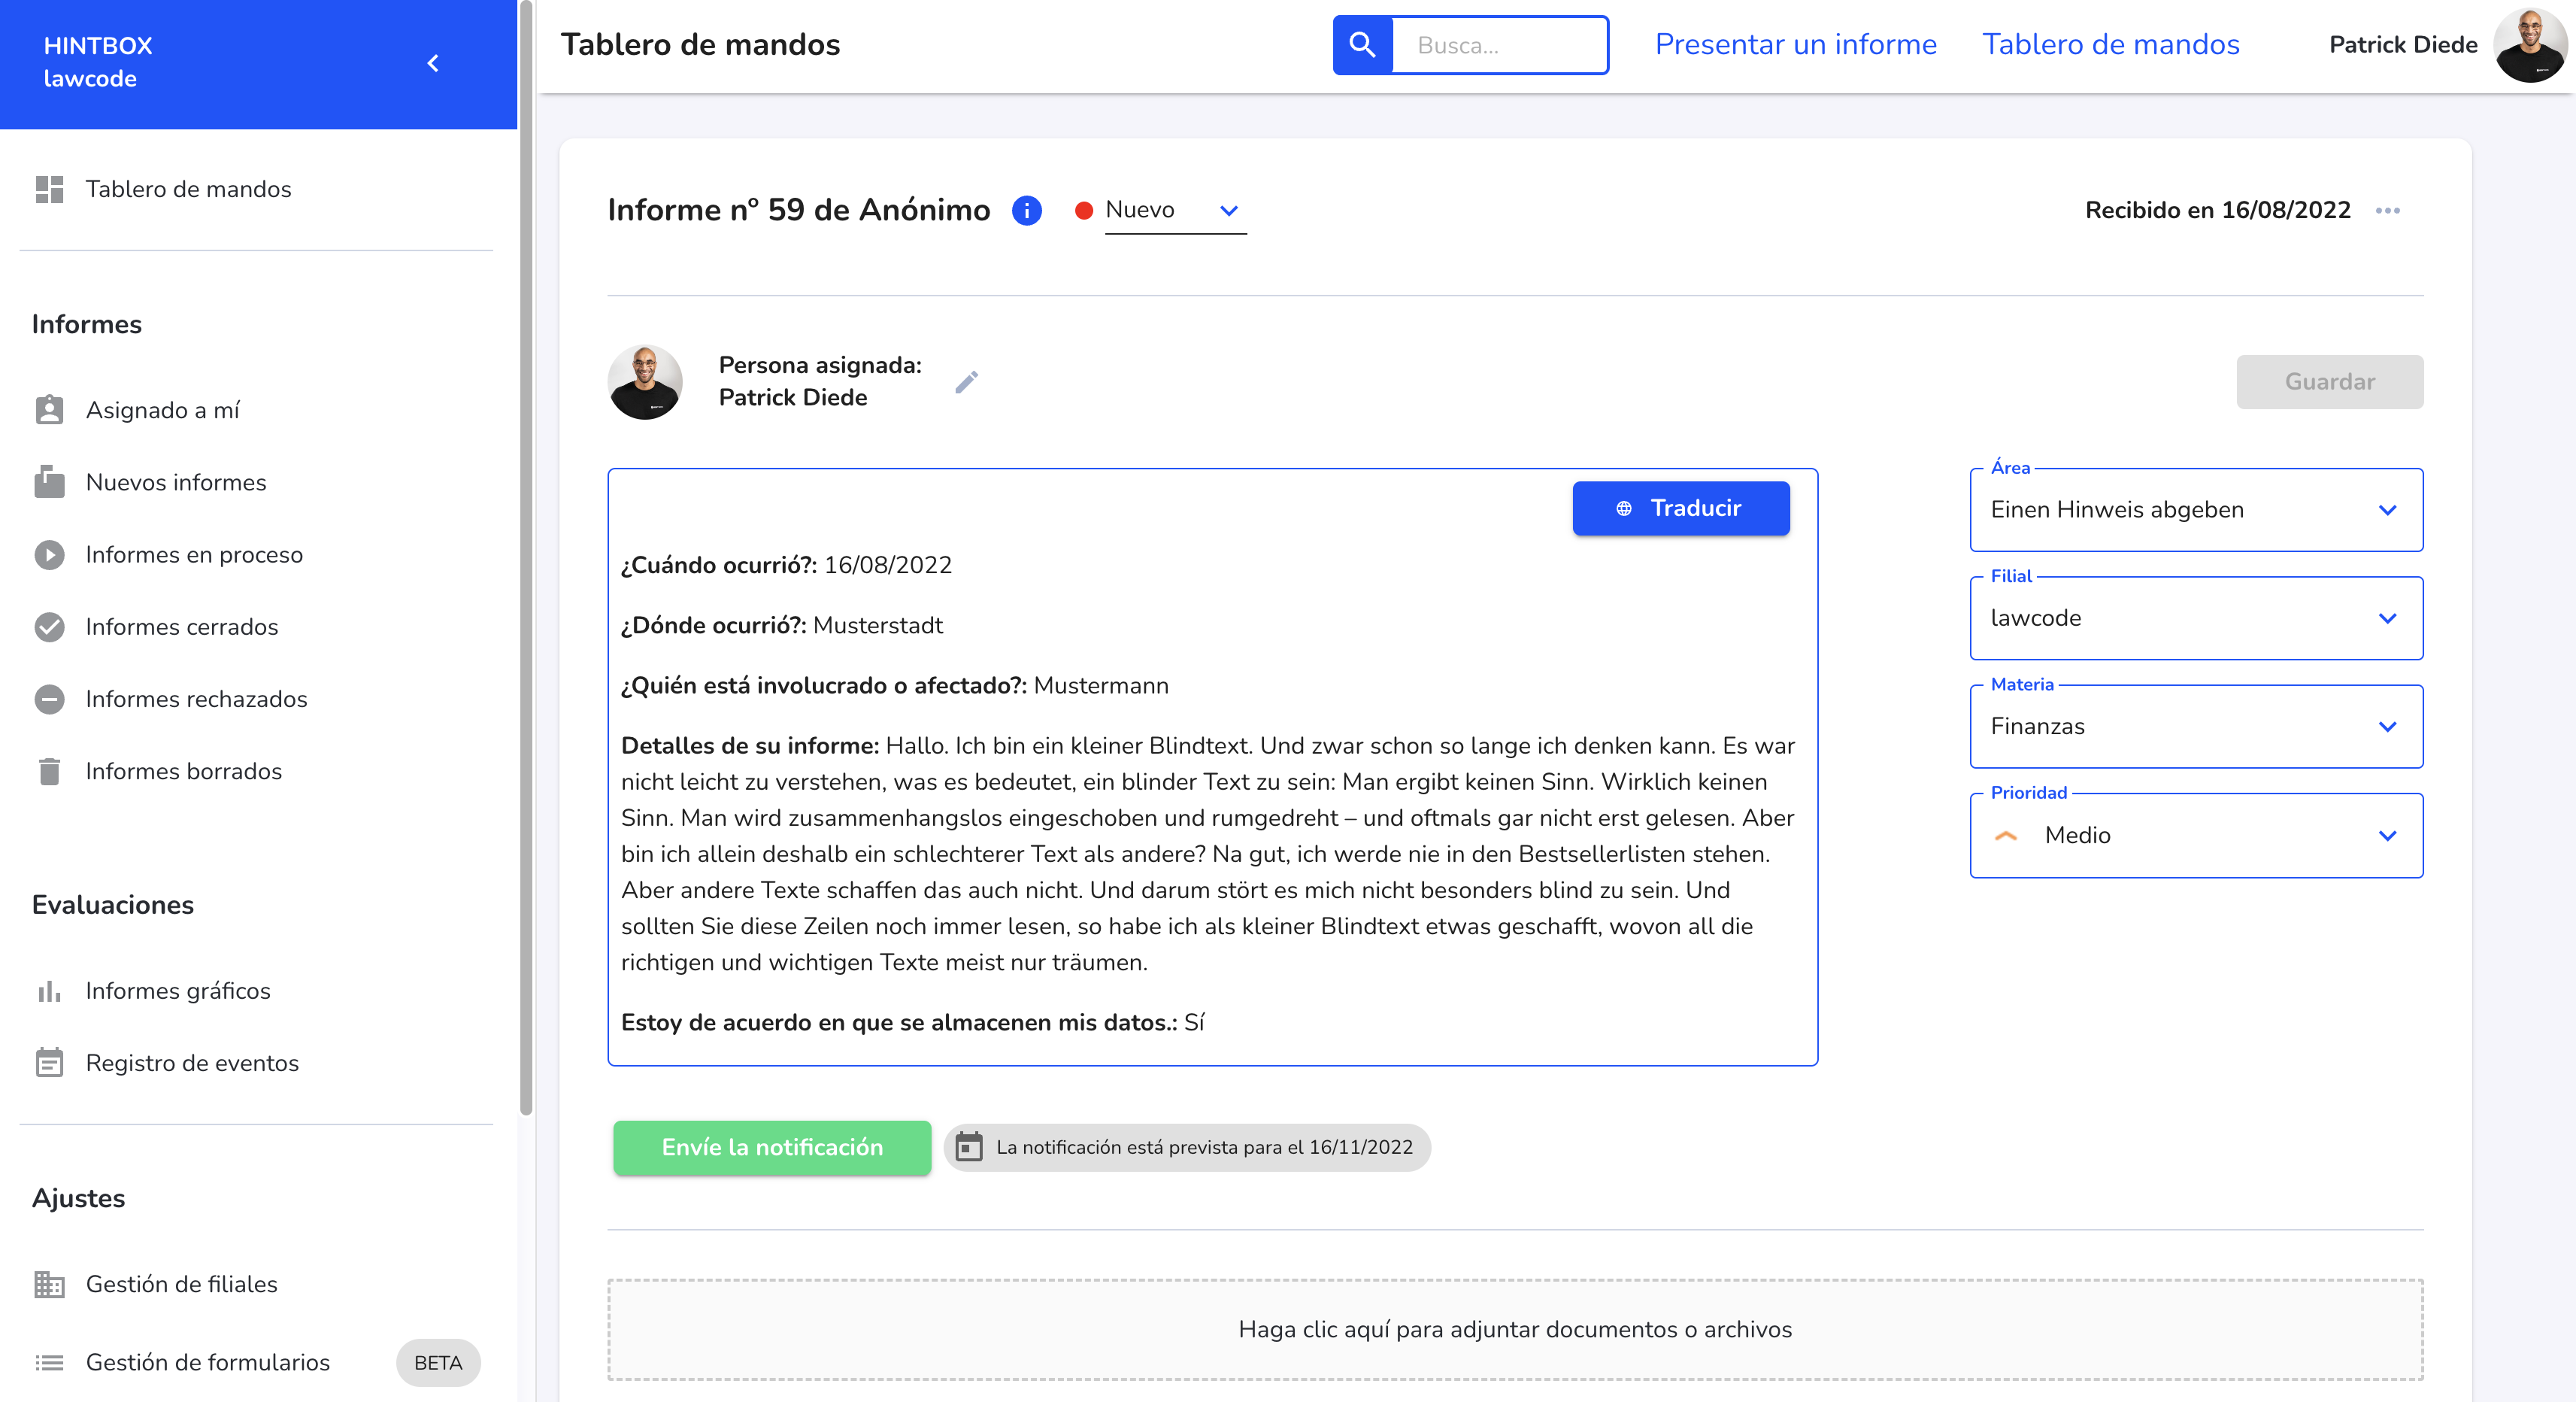Click the Informes en proceso play icon
The width and height of the screenshot is (2576, 1402).
tap(49, 554)
